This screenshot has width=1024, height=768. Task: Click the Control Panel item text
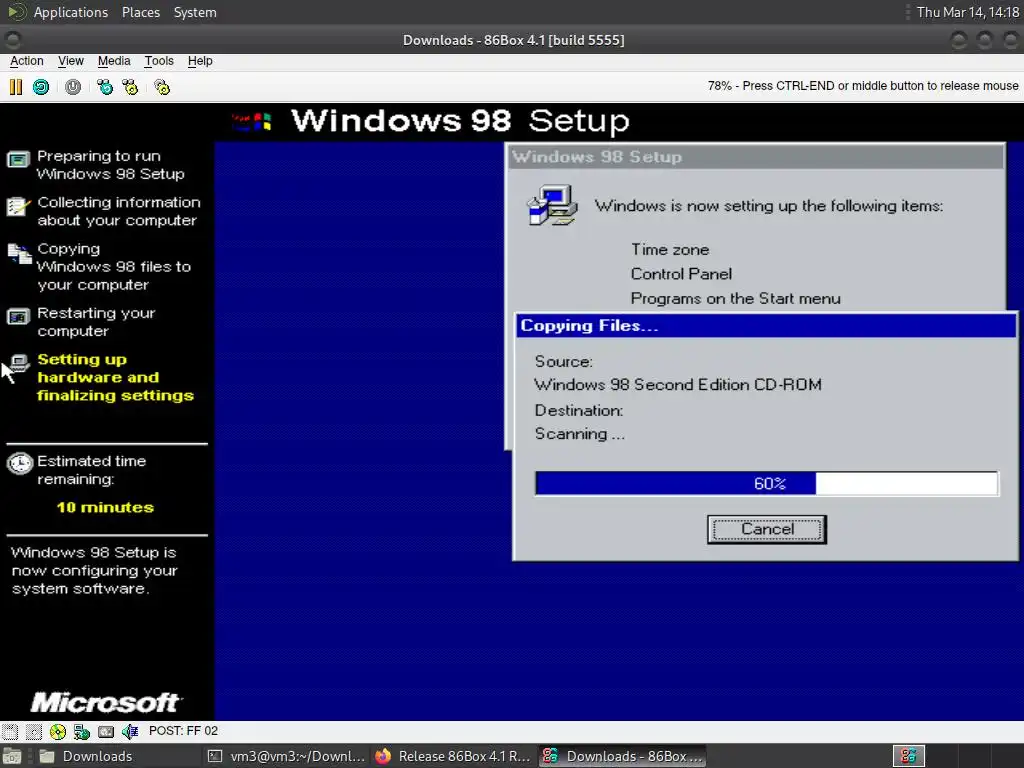pyautogui.click(x=681, y=274)
